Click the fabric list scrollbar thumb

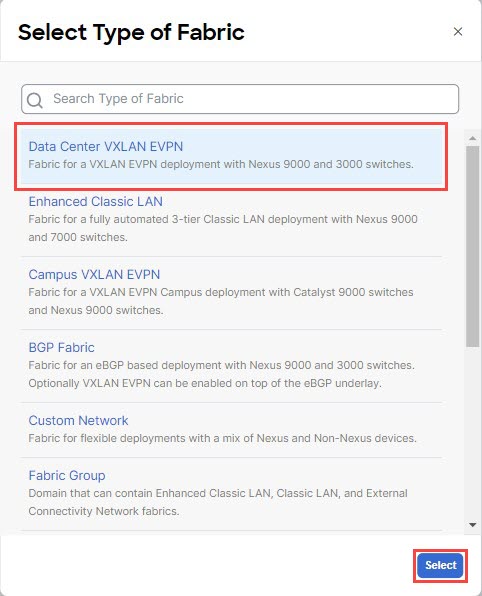(472, 246)
